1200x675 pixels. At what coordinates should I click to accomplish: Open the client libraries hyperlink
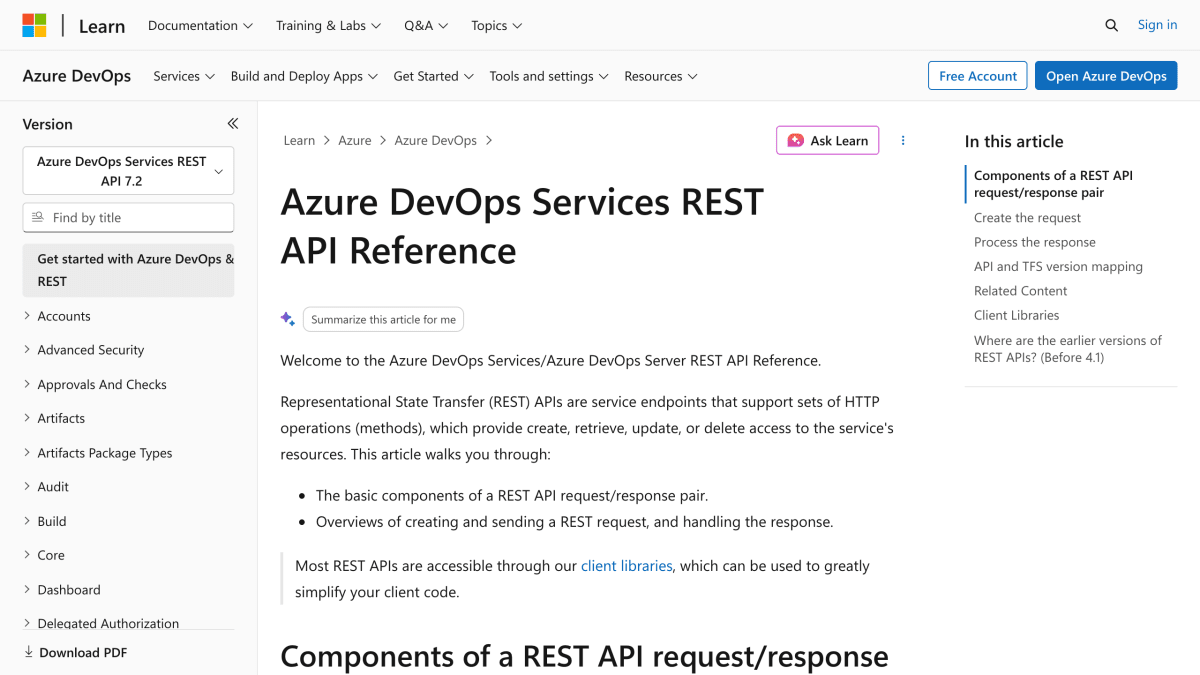tap(626, 566)
